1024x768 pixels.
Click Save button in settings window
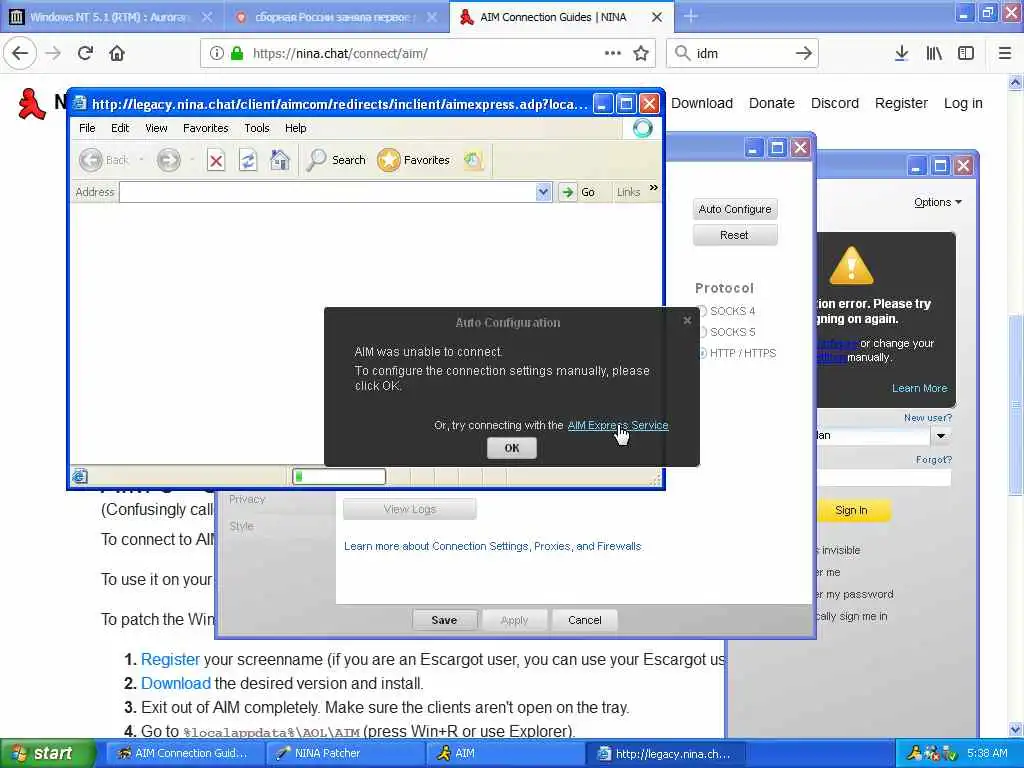(x=444, y=620)
